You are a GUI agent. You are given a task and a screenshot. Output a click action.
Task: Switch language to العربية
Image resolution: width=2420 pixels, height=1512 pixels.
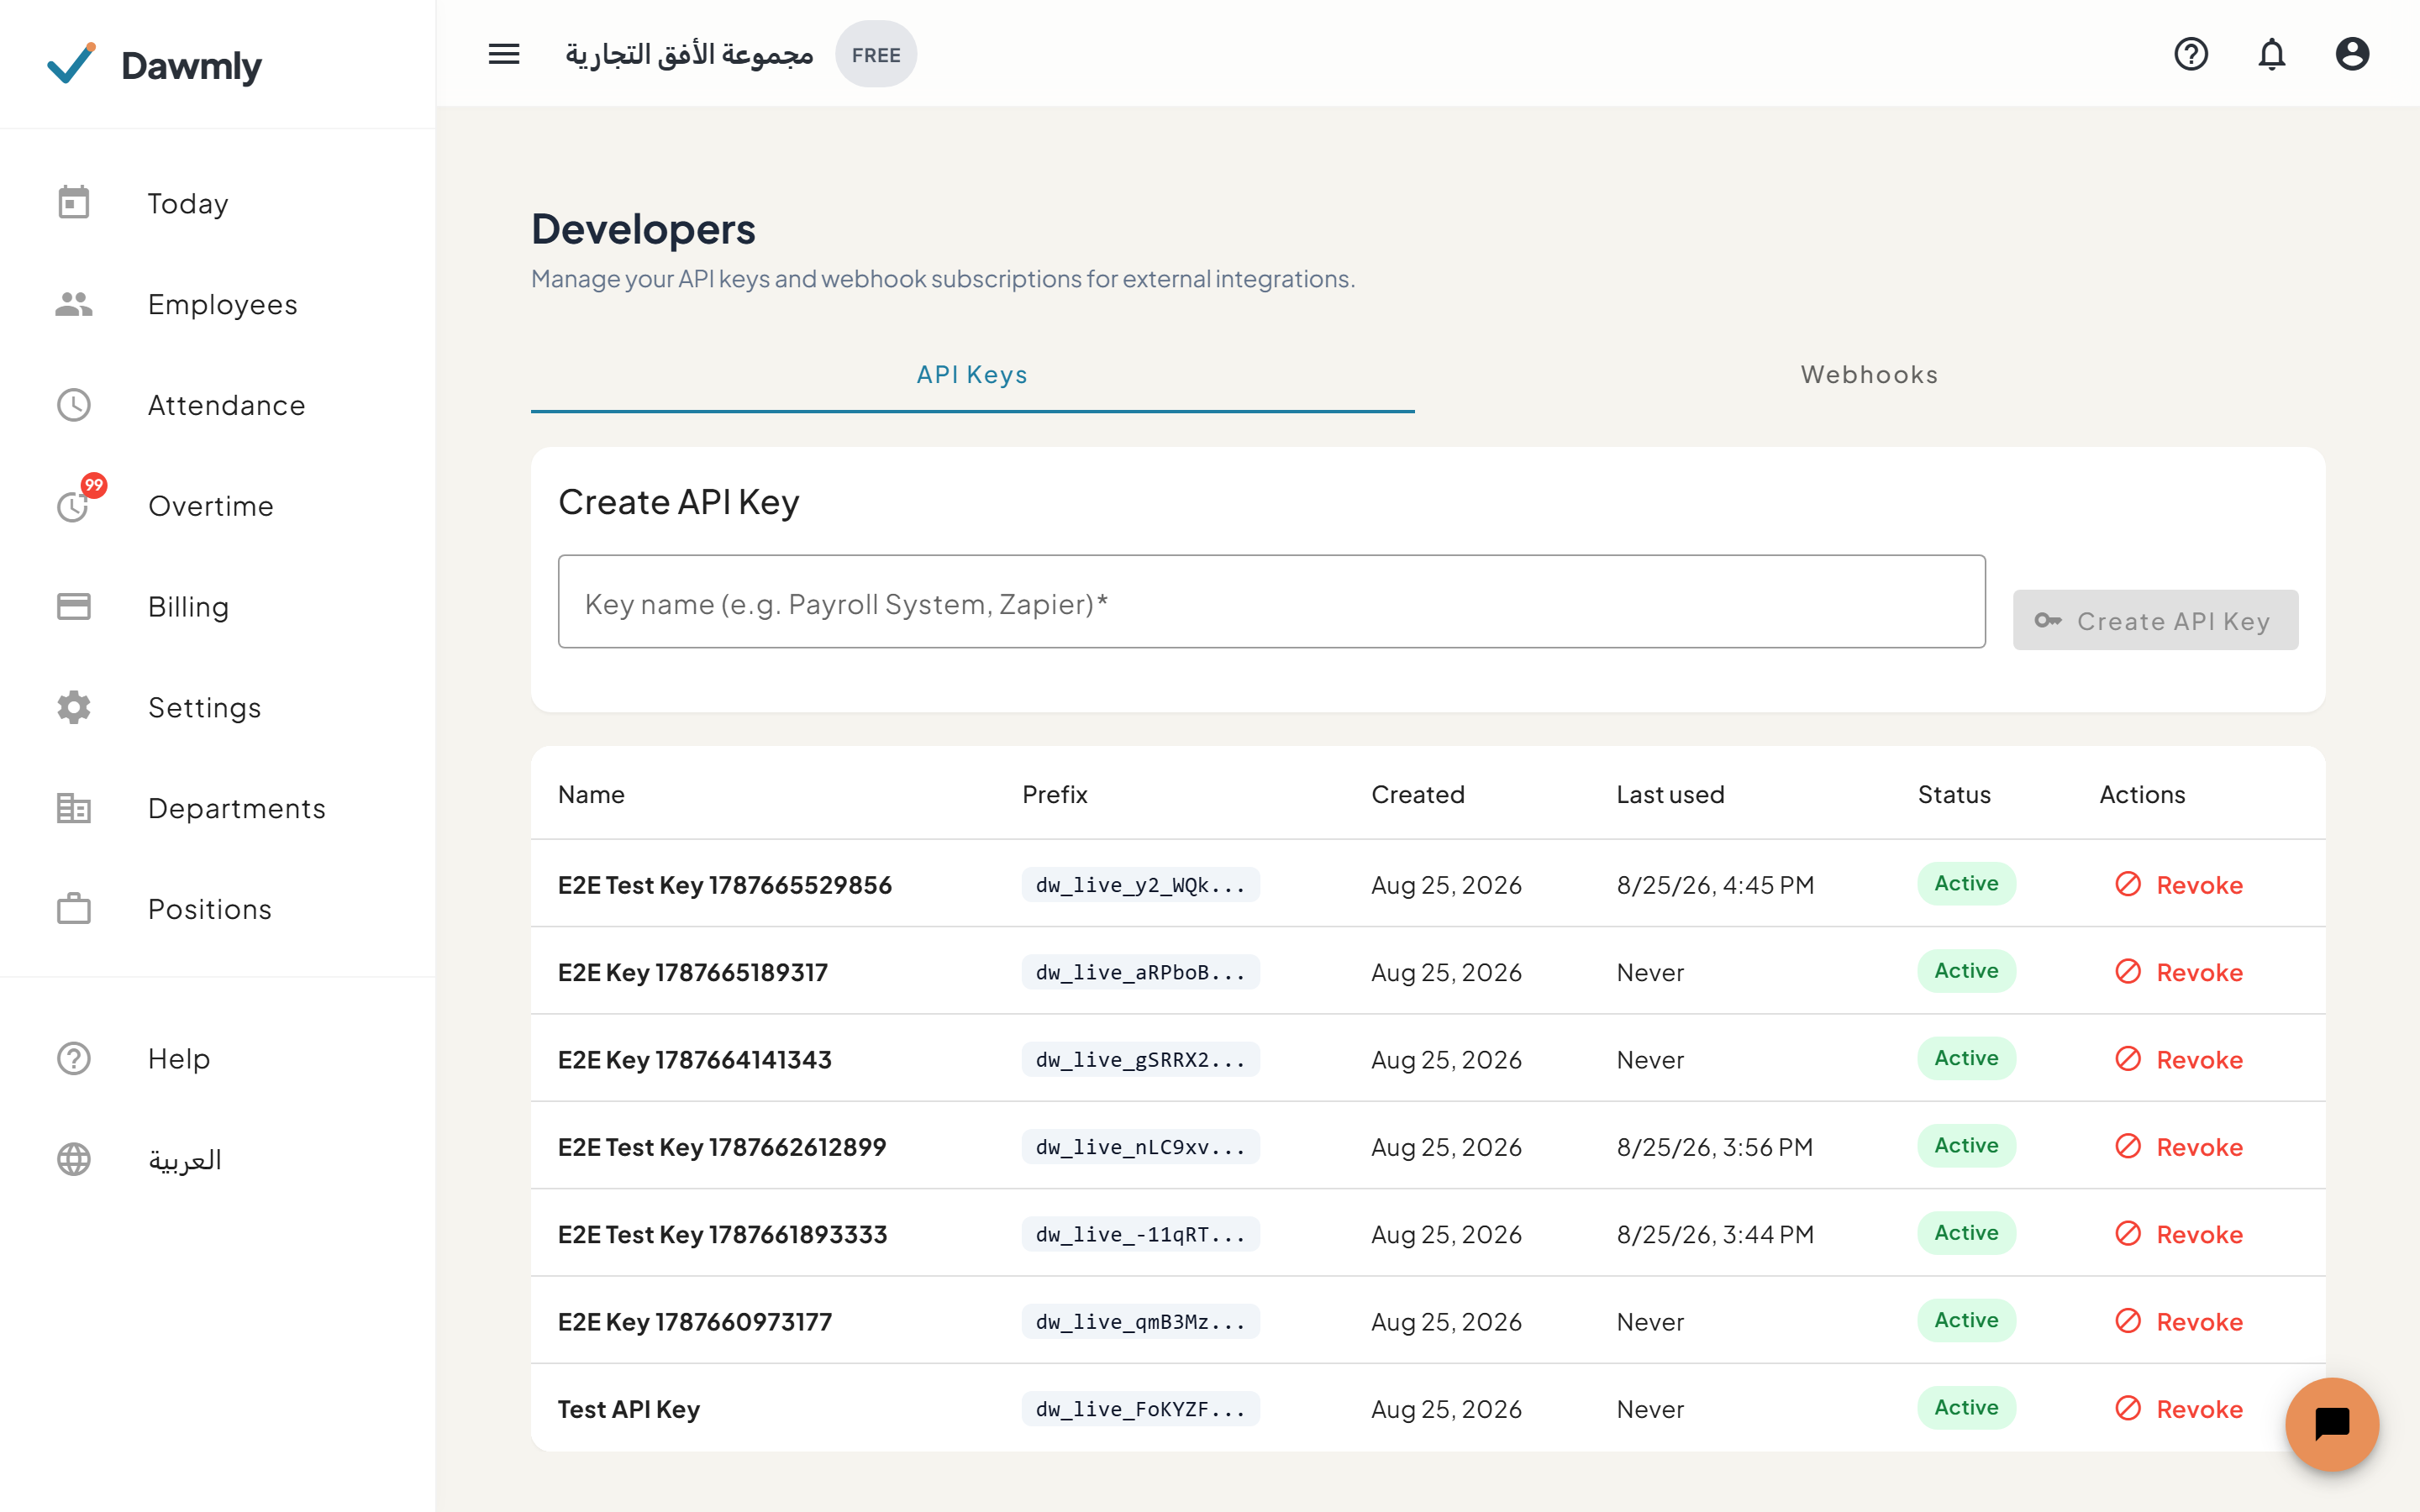185,1160
